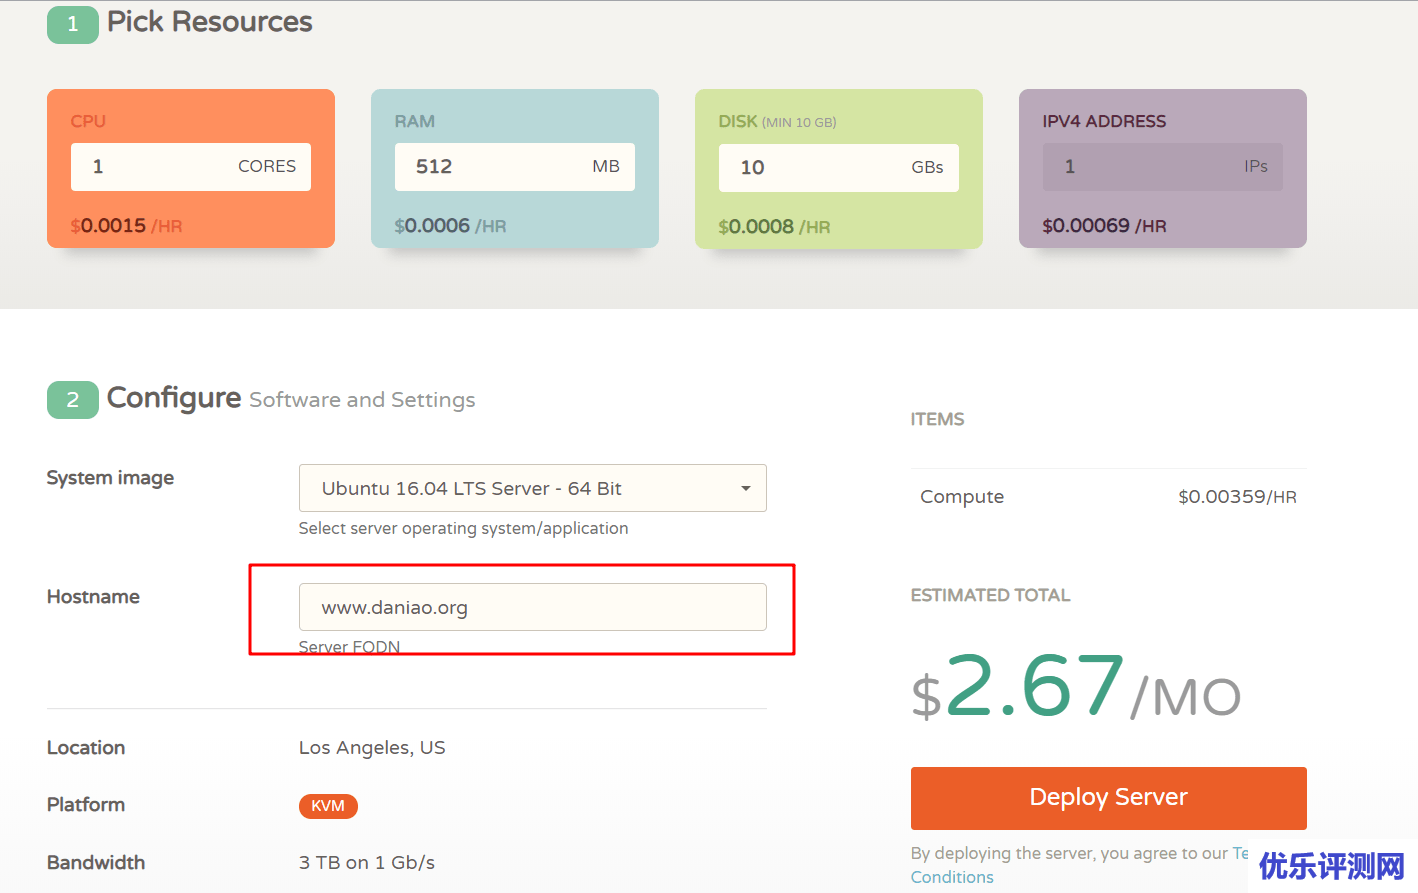Click the System image dropdown arrow

pyautogui.click(x=745, y=488)
